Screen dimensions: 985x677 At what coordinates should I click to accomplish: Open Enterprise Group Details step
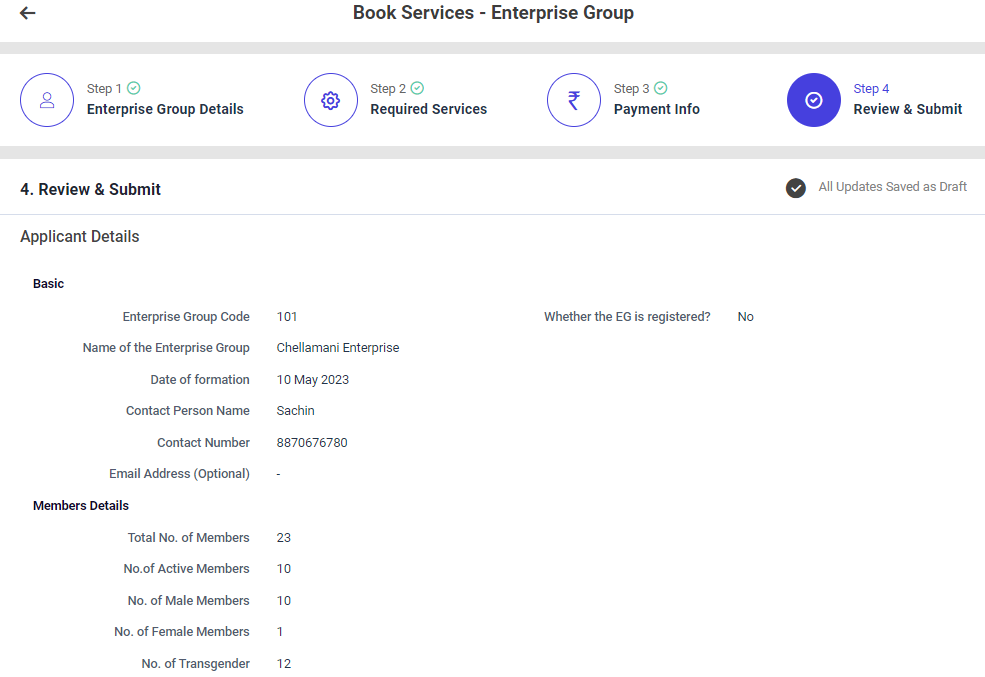tap(165, 109)
